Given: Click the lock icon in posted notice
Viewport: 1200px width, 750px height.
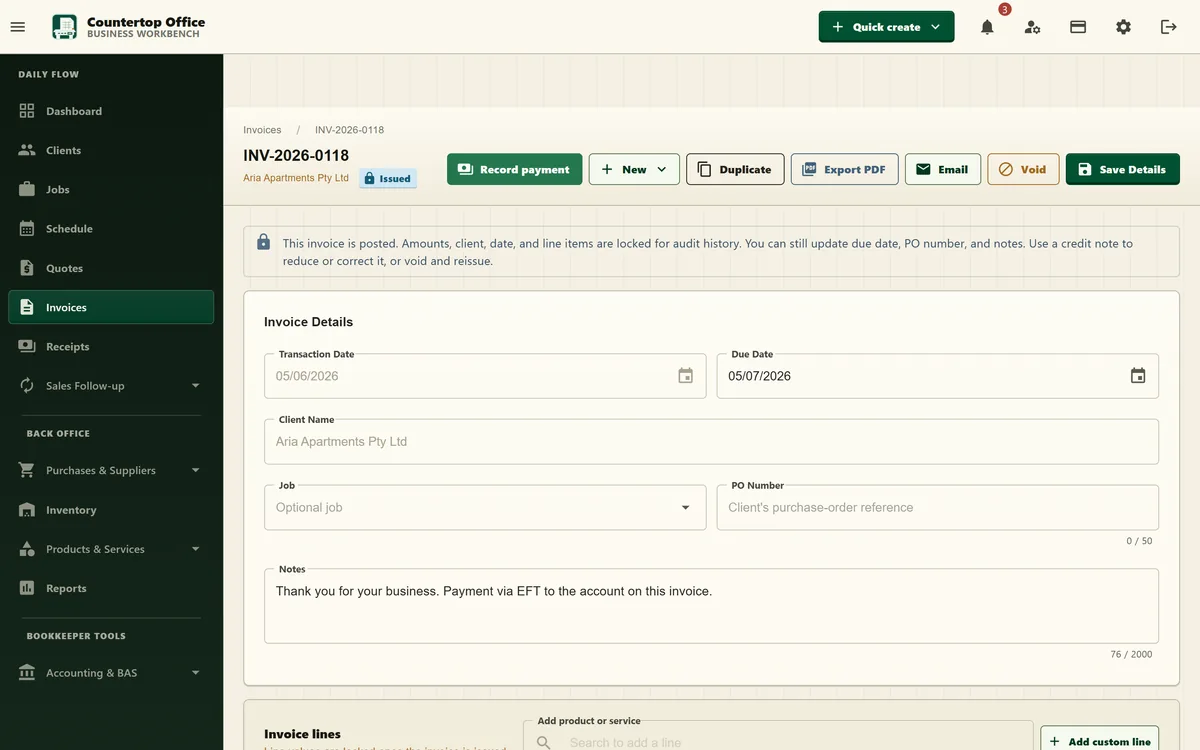Looking at the screenshot, I should coord(263,242).
